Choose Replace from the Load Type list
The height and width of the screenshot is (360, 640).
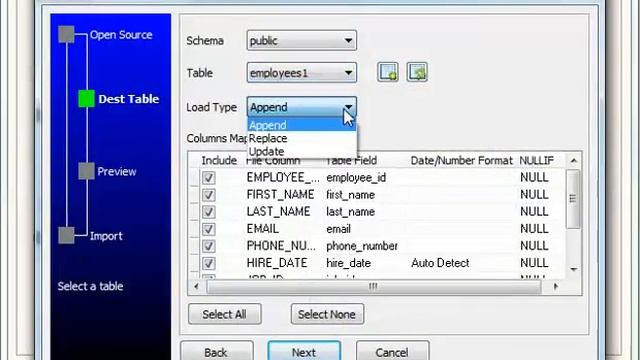tap(302, 138)
